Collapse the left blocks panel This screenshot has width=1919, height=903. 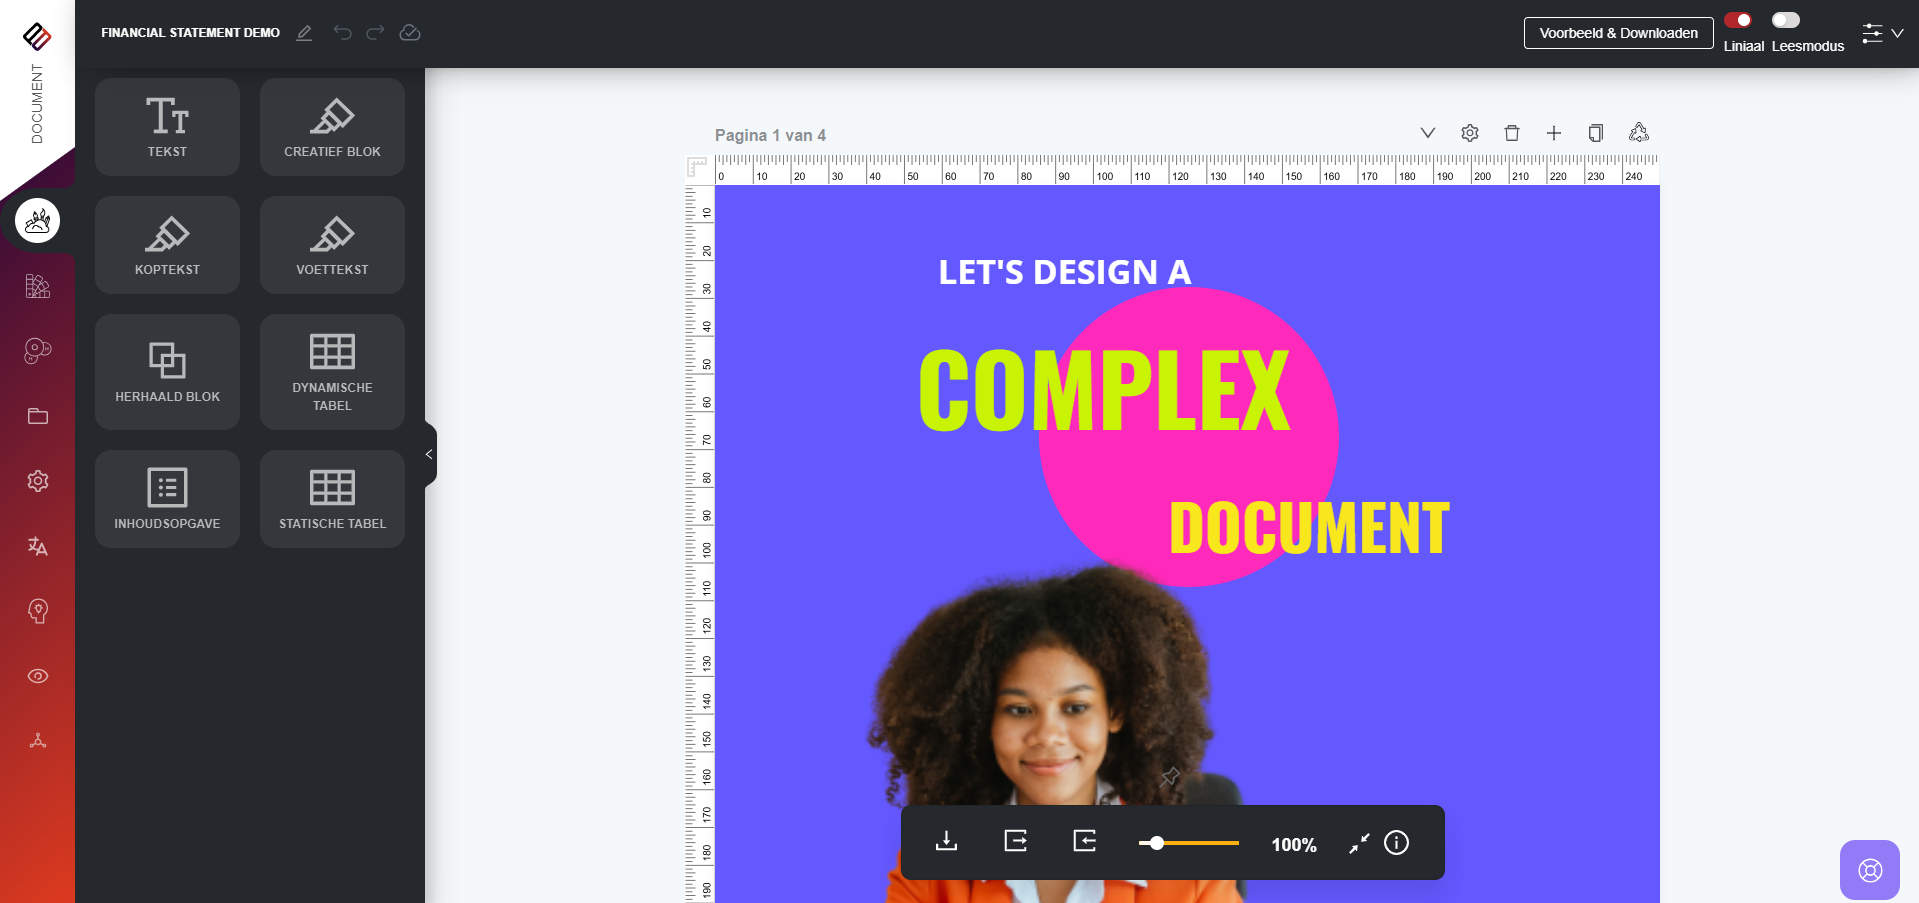pos(429,454)
